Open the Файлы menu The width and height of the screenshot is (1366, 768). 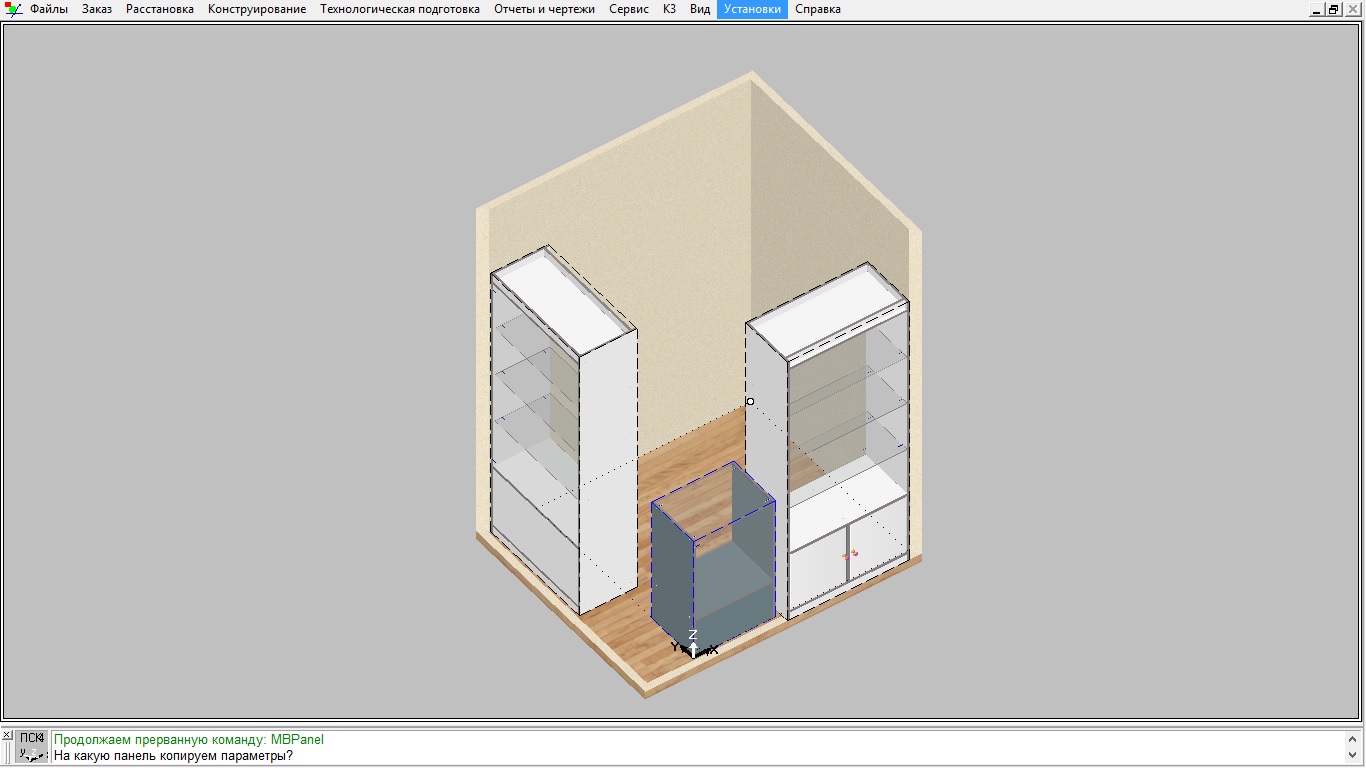click(49, 9)
